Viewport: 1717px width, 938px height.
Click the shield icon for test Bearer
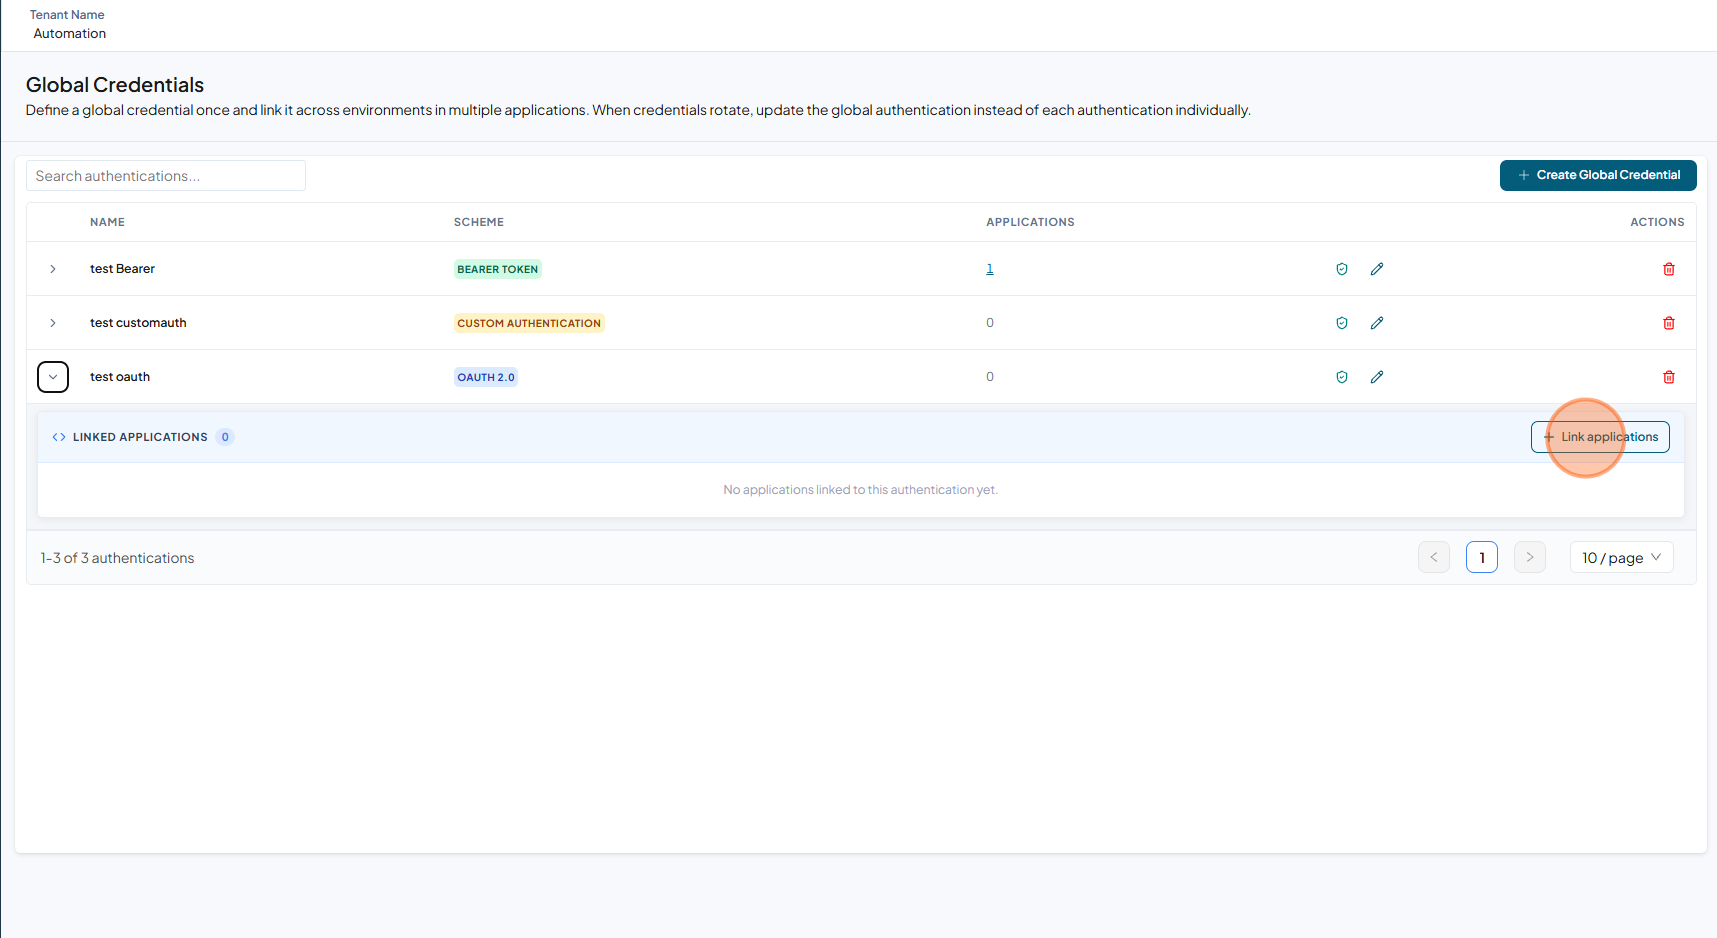(1342, 269)
